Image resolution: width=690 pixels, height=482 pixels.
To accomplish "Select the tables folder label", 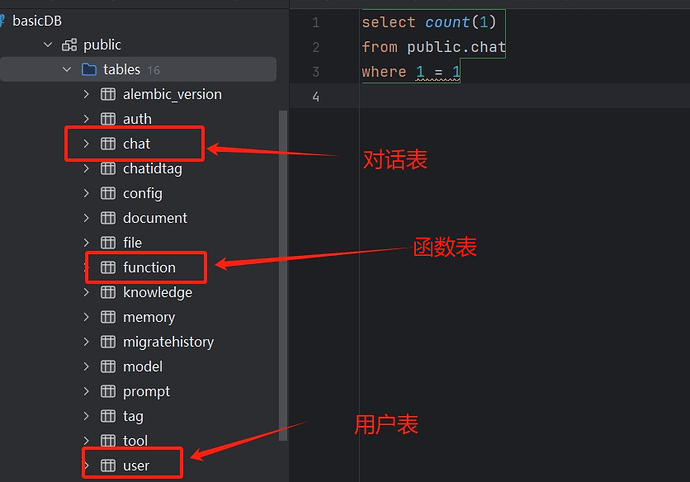I will [x=121, y=70].
